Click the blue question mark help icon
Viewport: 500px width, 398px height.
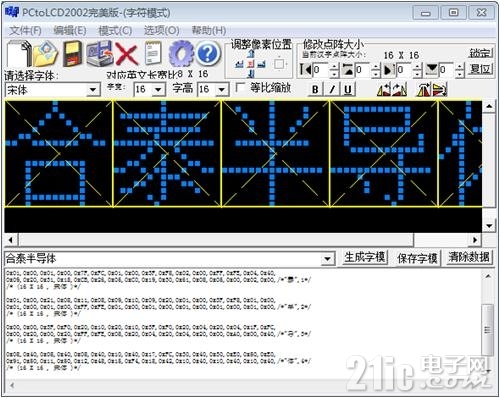[208, 53]
